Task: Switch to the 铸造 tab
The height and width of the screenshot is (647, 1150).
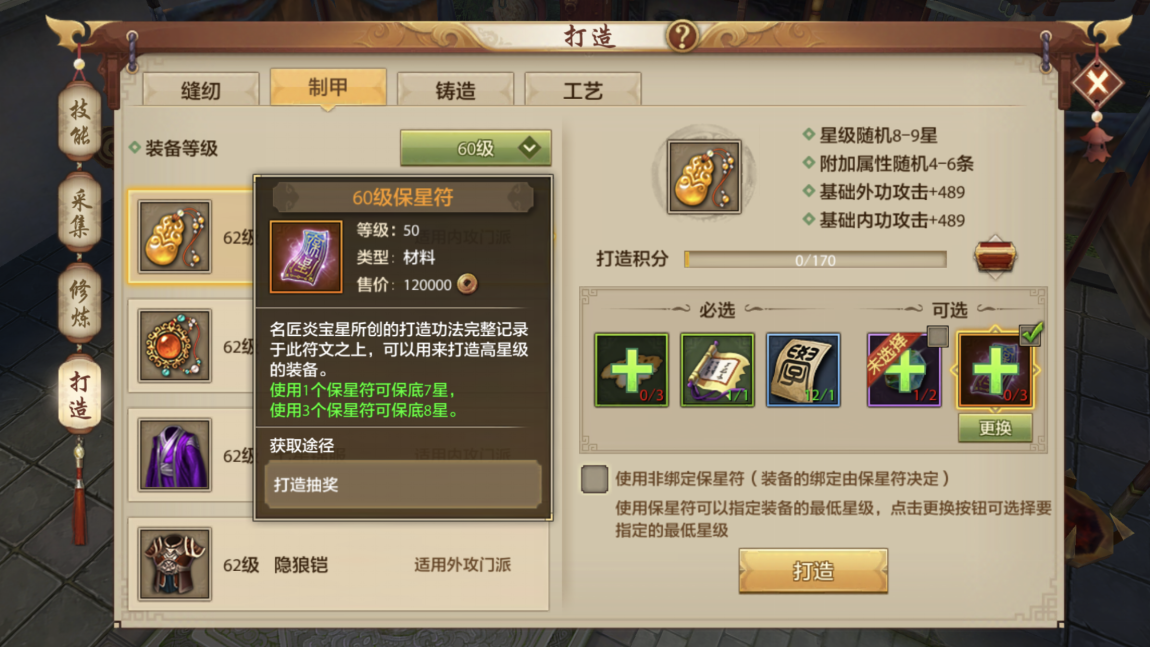Action: coord(455,89)
